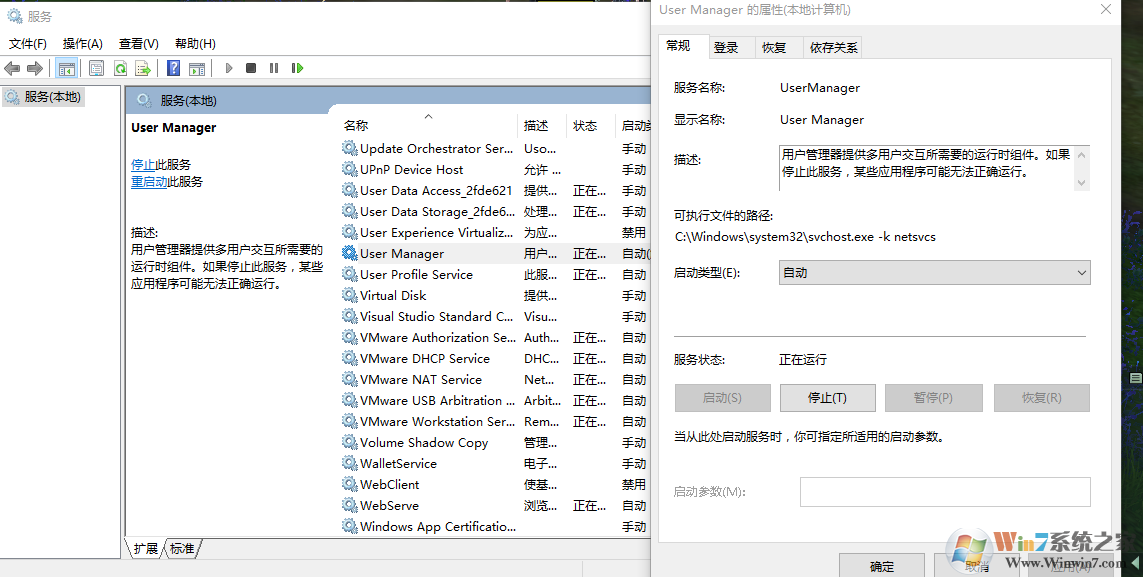Screen dimensions: 1143x577
Task: Sort services by the 状态 column header
Action: [x=590, y=125]
